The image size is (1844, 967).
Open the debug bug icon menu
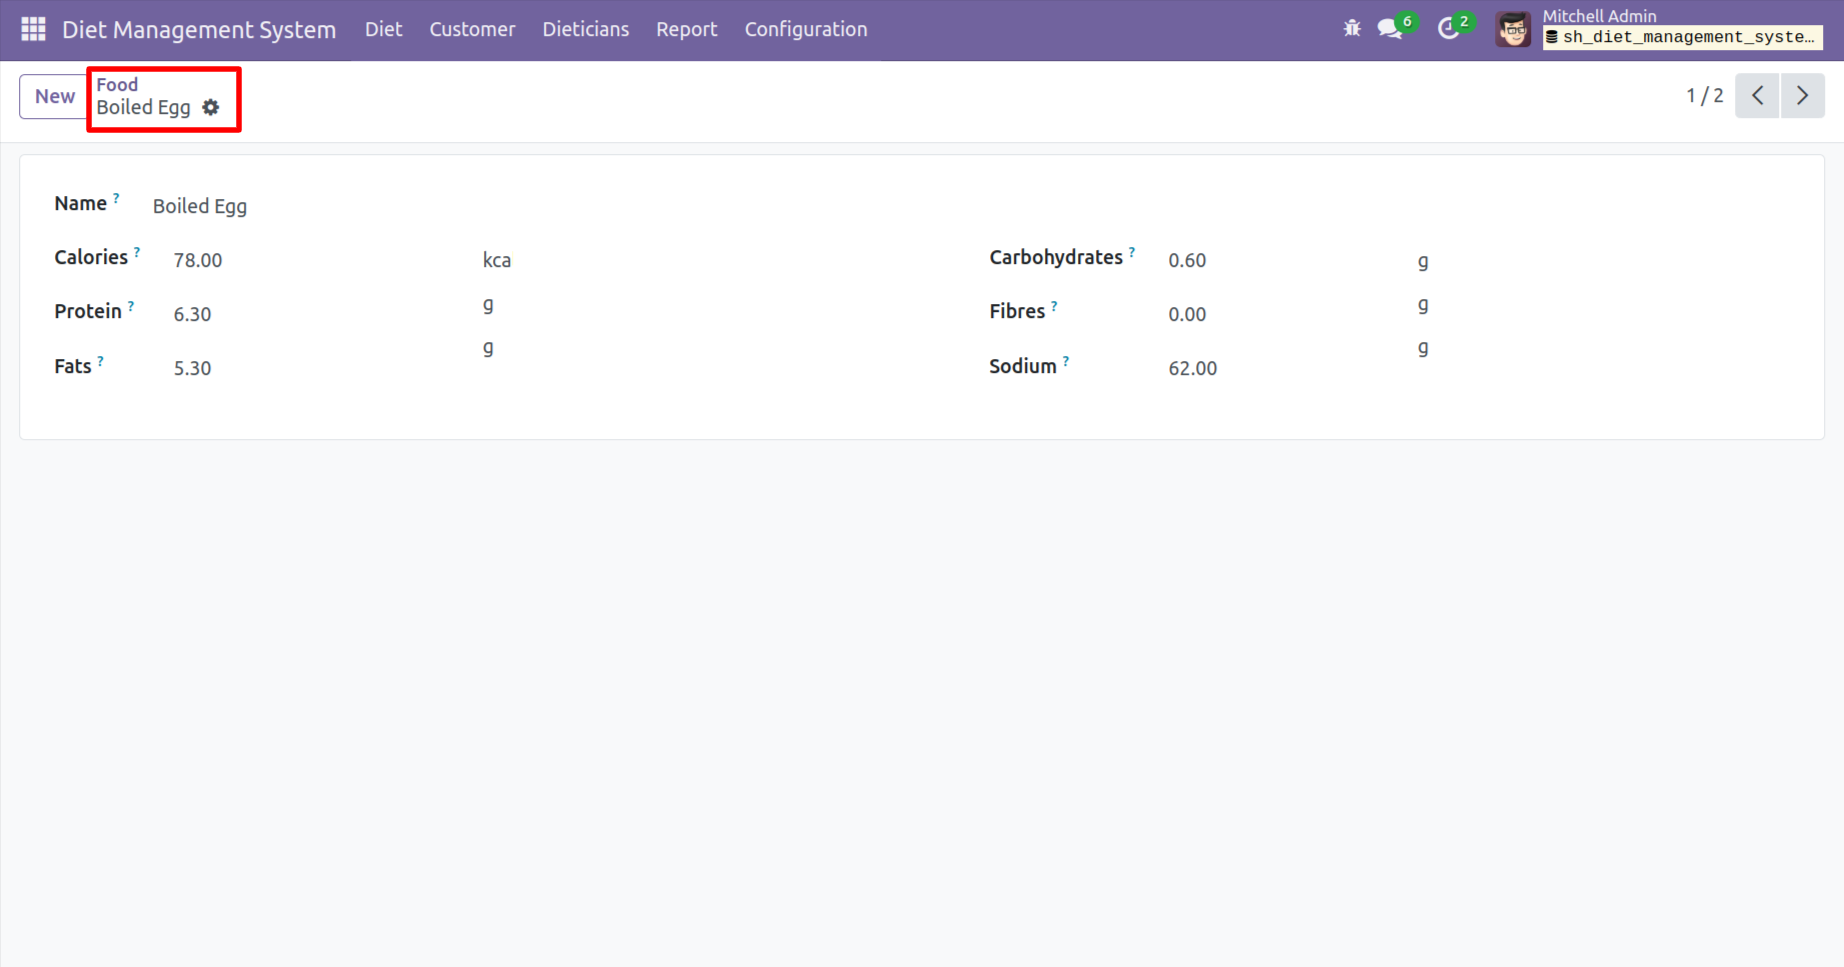(x=1352, y=29)
